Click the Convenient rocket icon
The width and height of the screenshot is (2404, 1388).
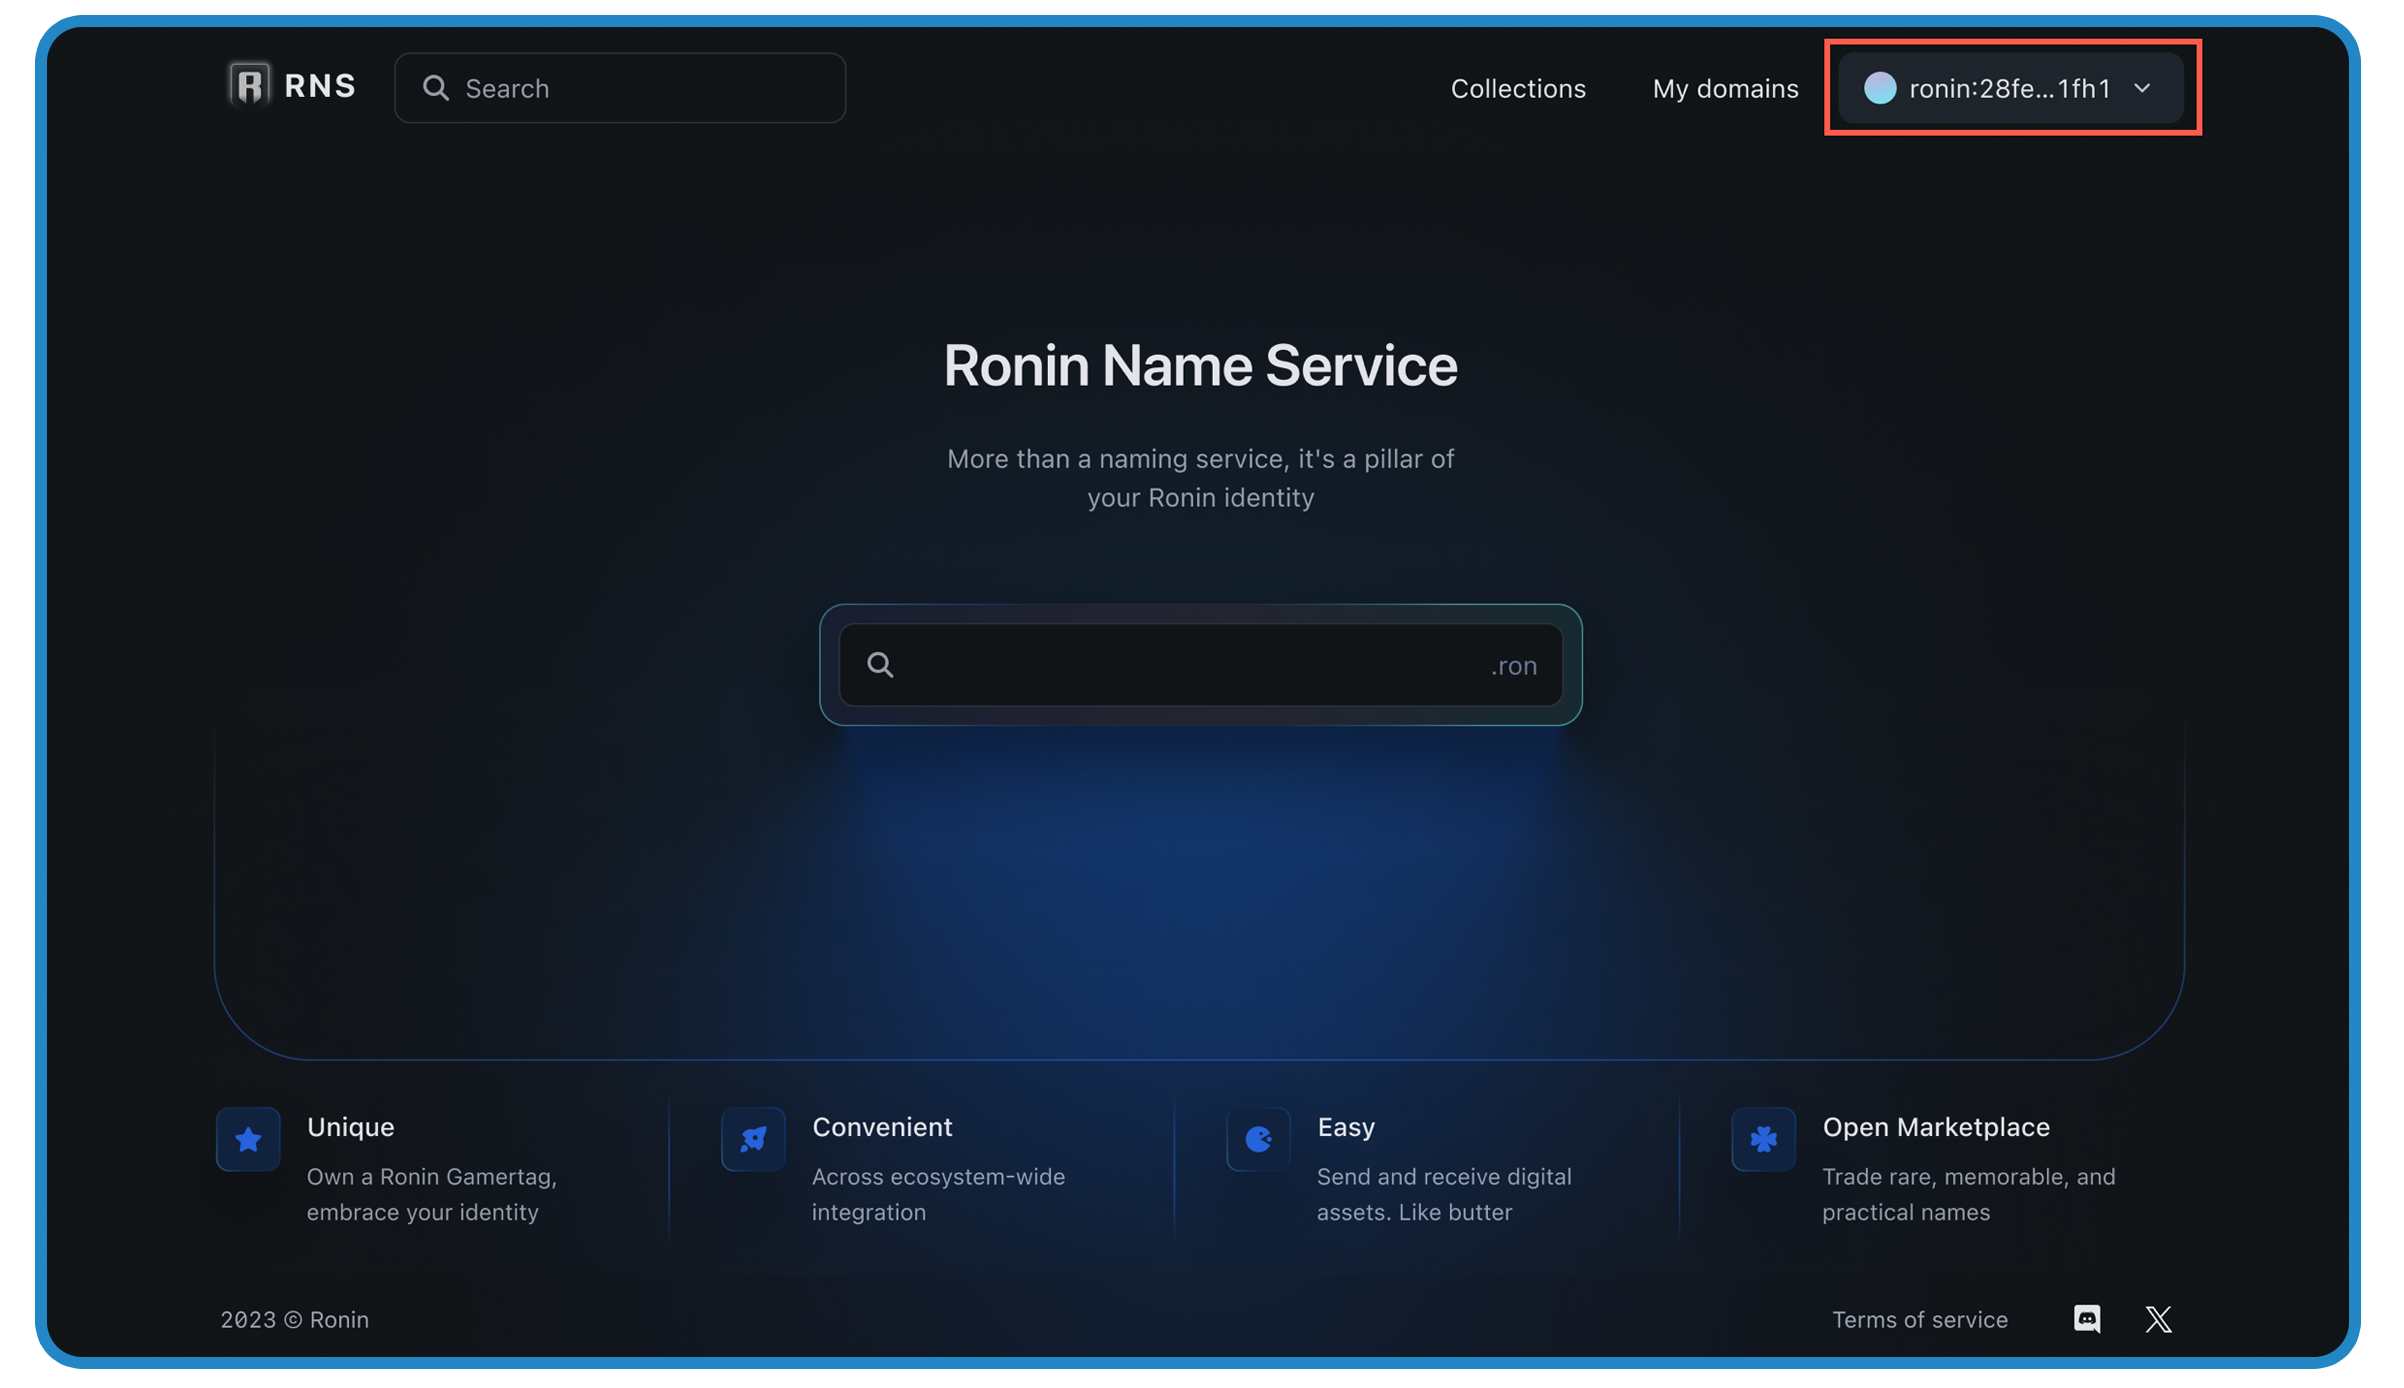click(x=753, y=1139)
